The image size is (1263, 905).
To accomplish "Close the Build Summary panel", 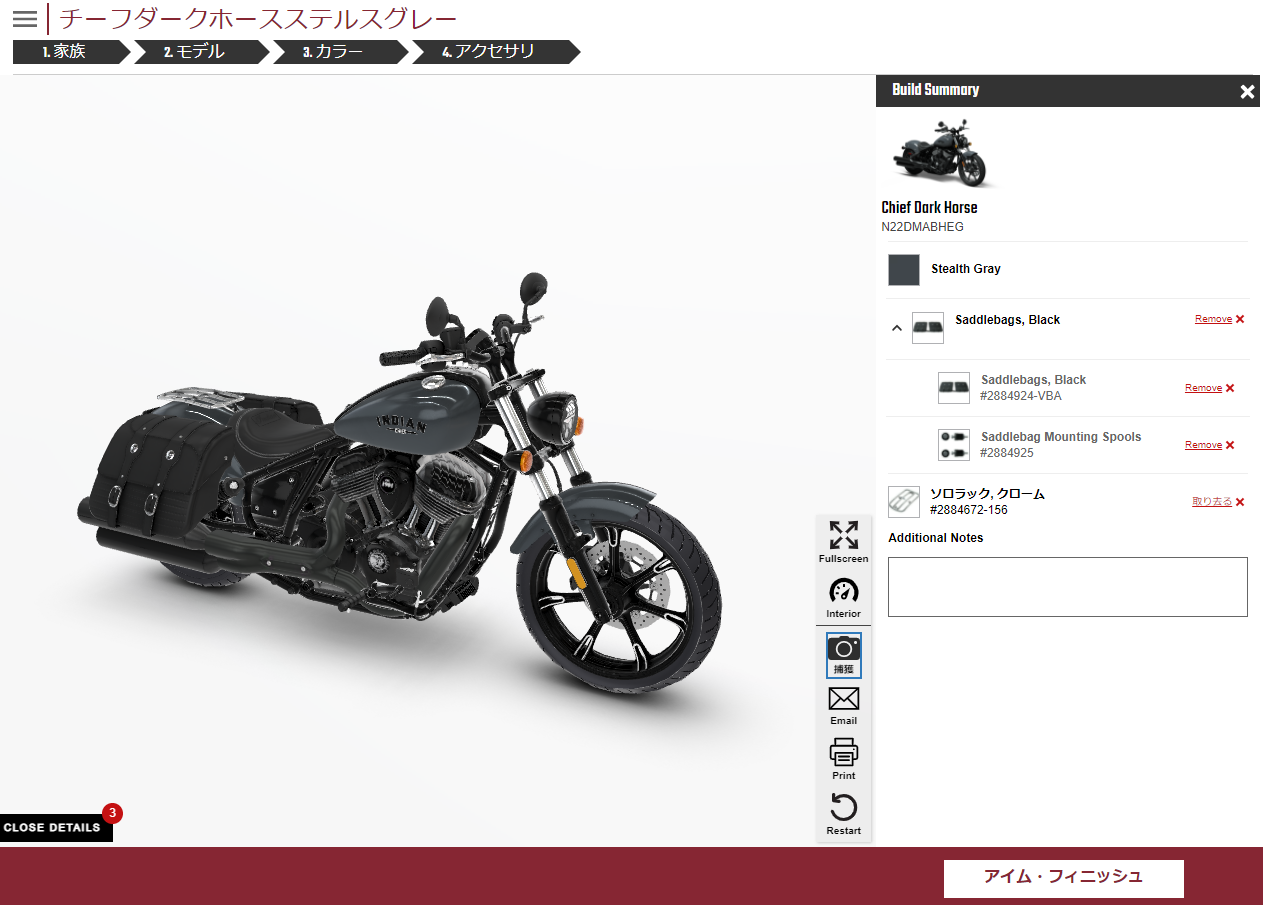I will (x=1247, y=91).
